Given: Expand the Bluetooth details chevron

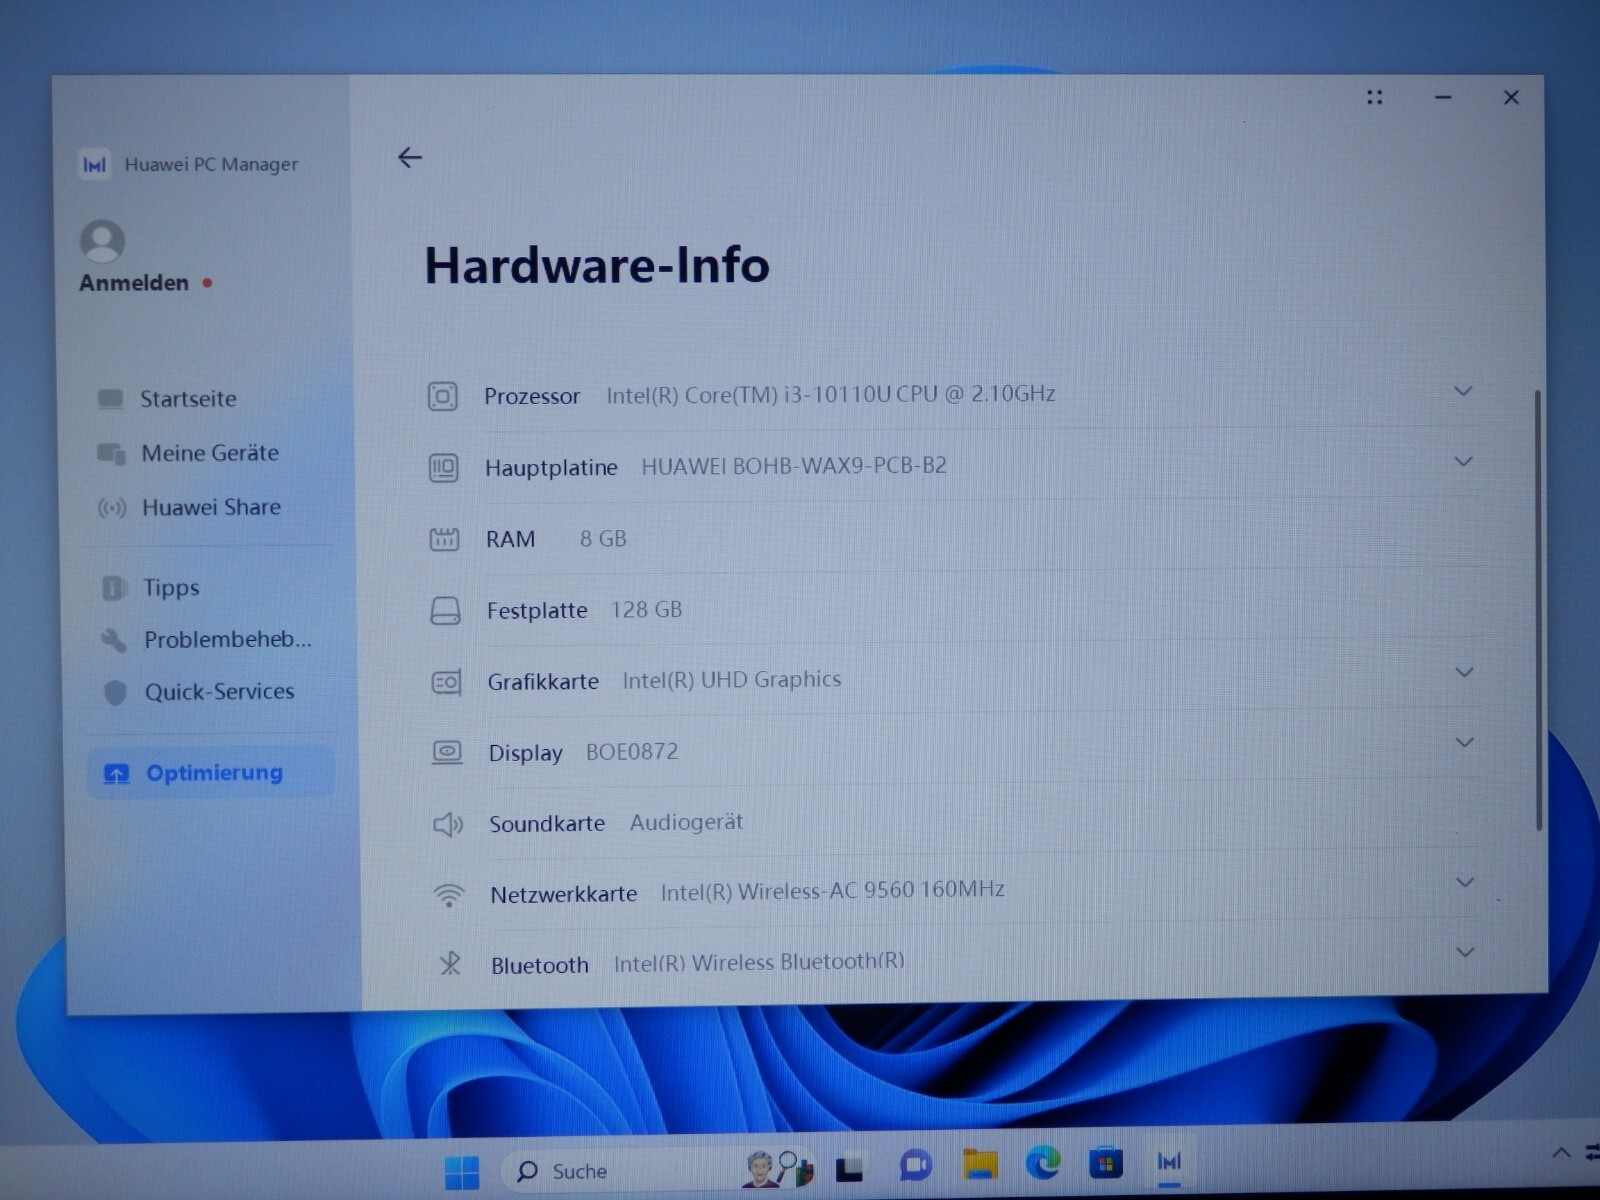Looking at the screenshot, I should [1465, 952].
